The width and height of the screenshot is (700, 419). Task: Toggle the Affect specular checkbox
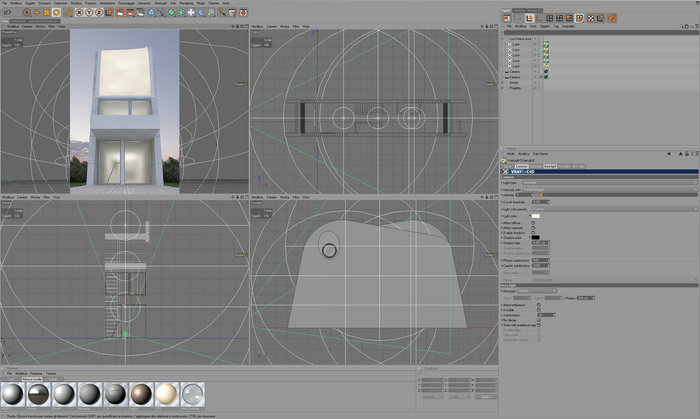click(533, 228)
